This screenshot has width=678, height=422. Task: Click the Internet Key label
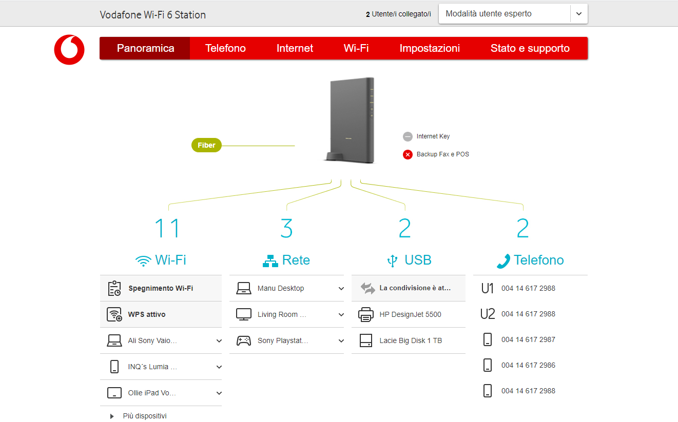coord(433,136)
